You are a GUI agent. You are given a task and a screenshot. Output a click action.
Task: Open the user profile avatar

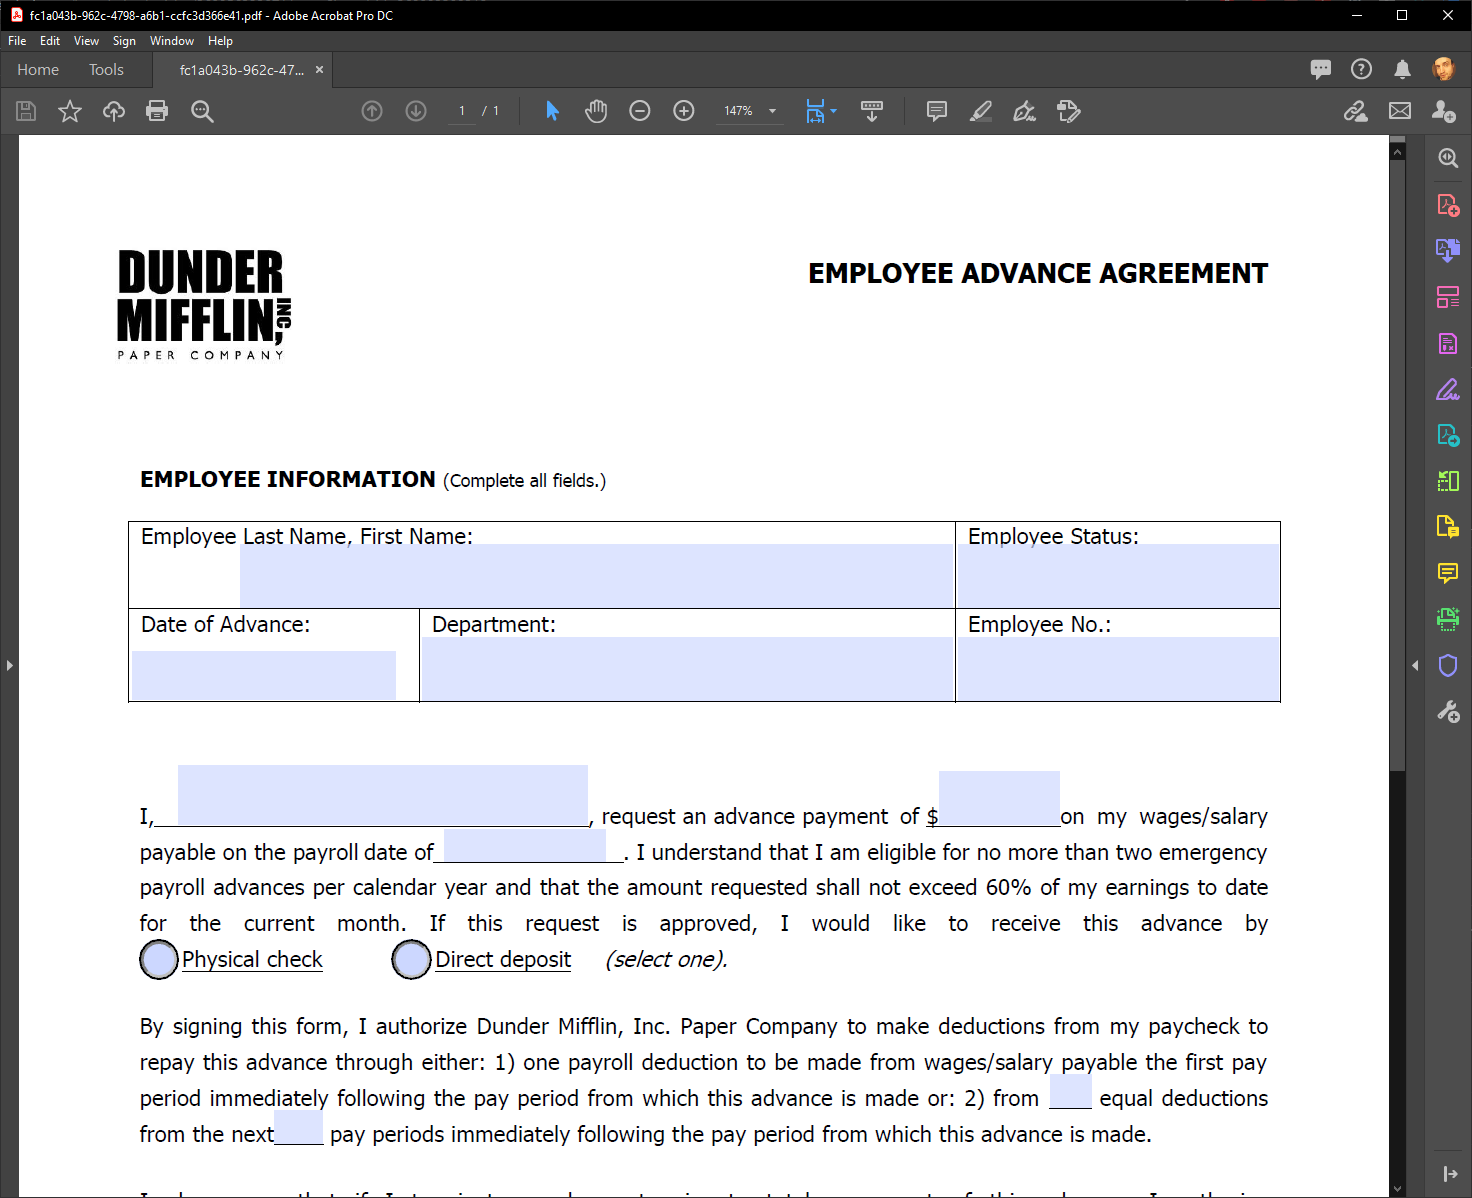[1443, 69]
